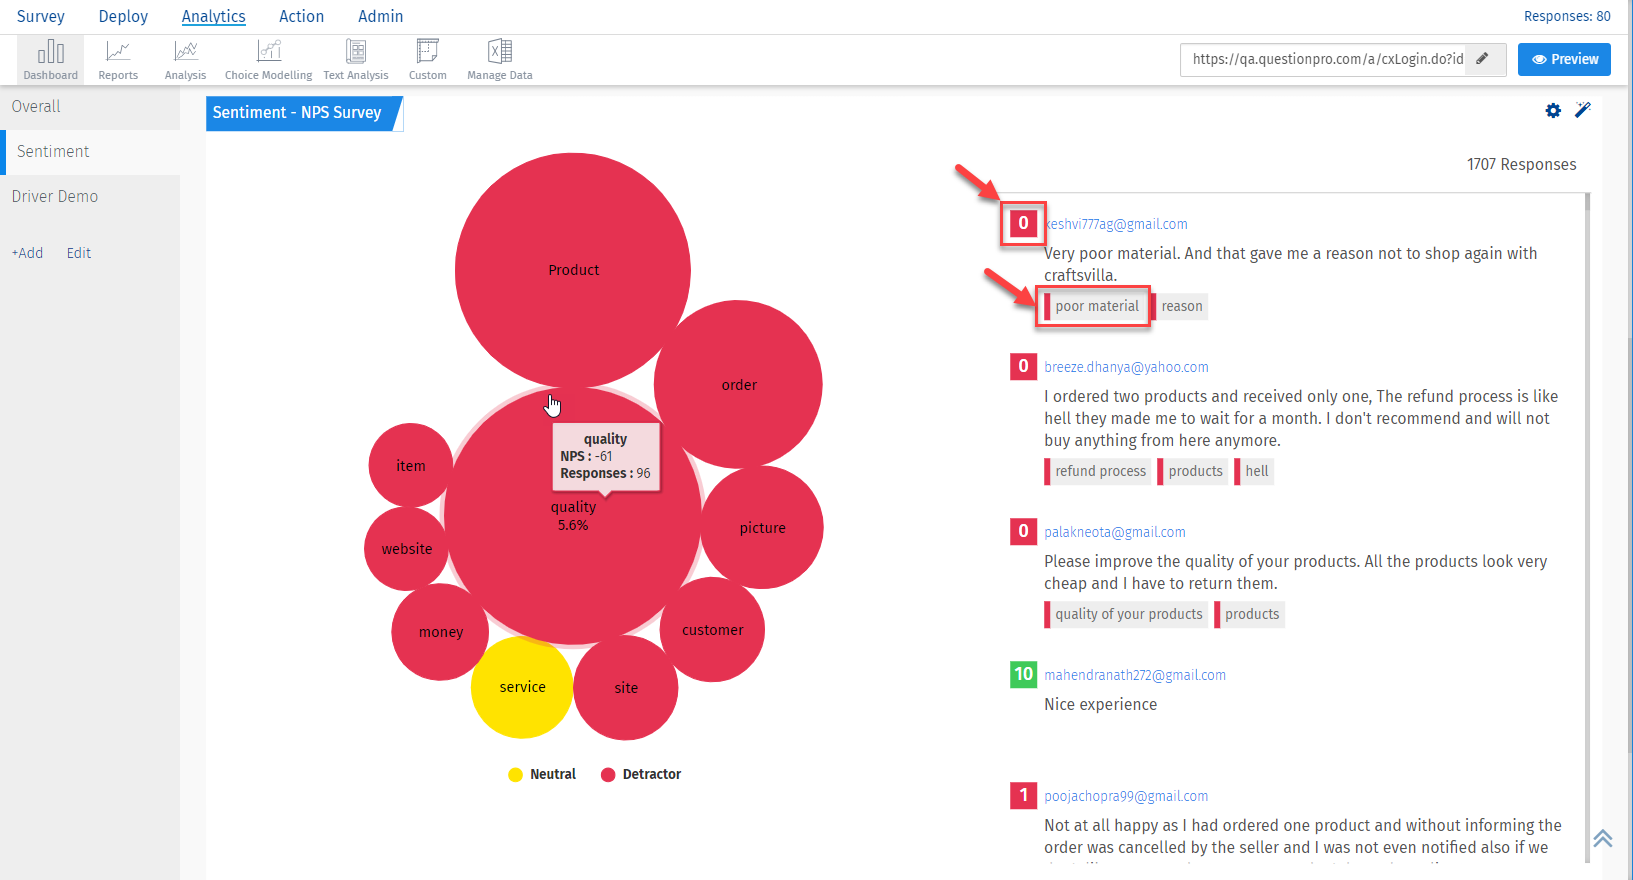Image resolution: width=1633 pixels, height=880 pixels.
Task: Open poojachopra99@gmail.com respondent link
Action: [x=1126, y=796]
